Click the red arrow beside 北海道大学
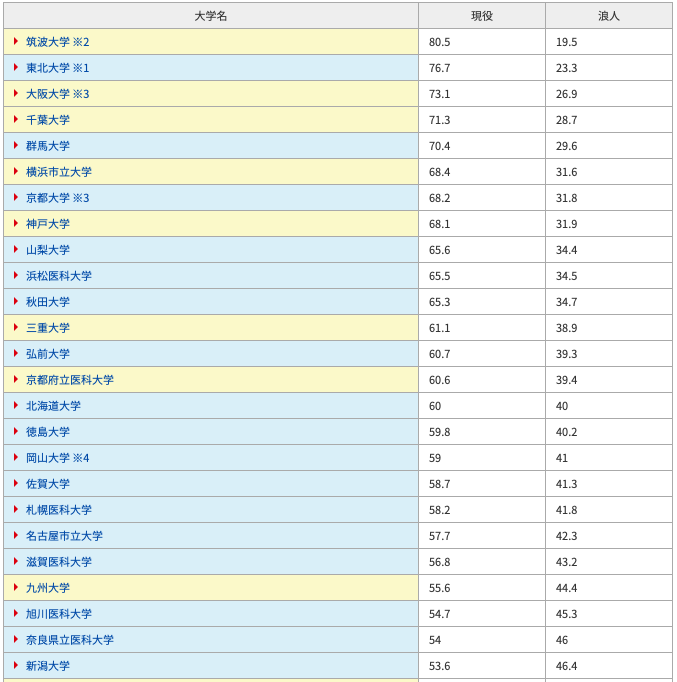The image size is (677, 682). 16,405
